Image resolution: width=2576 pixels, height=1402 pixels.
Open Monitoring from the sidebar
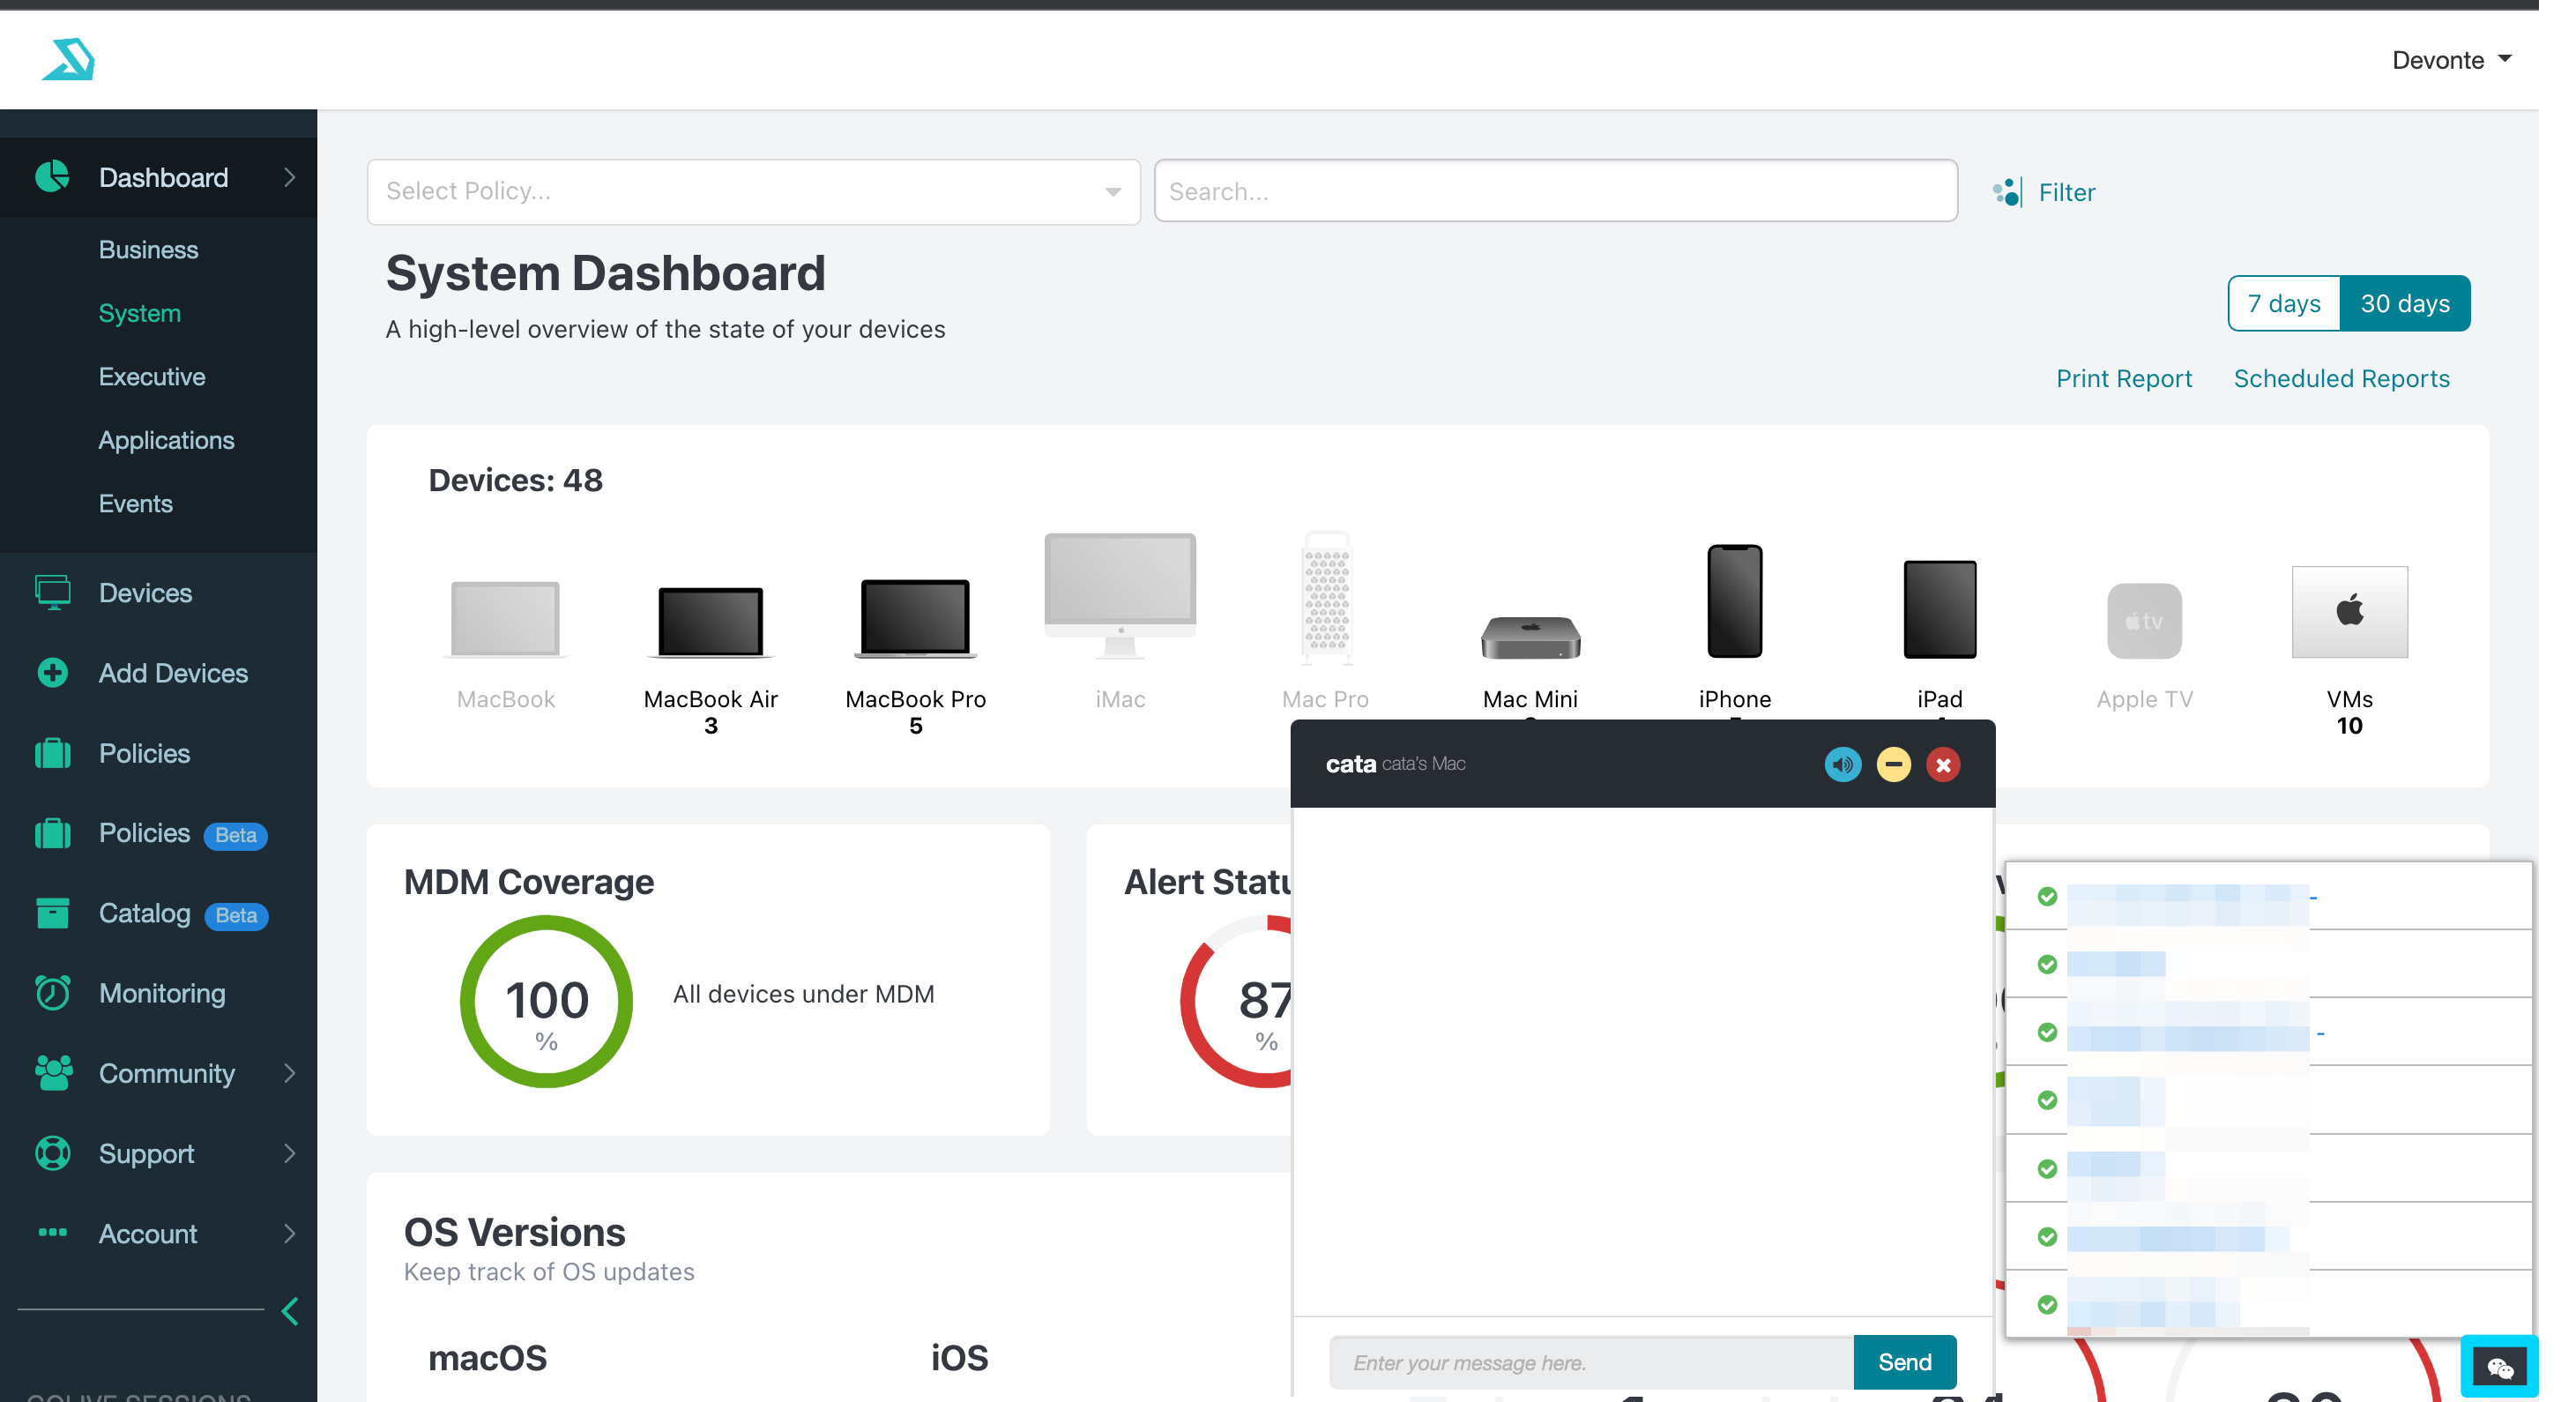pyautogui.click(x=162, y=993)
